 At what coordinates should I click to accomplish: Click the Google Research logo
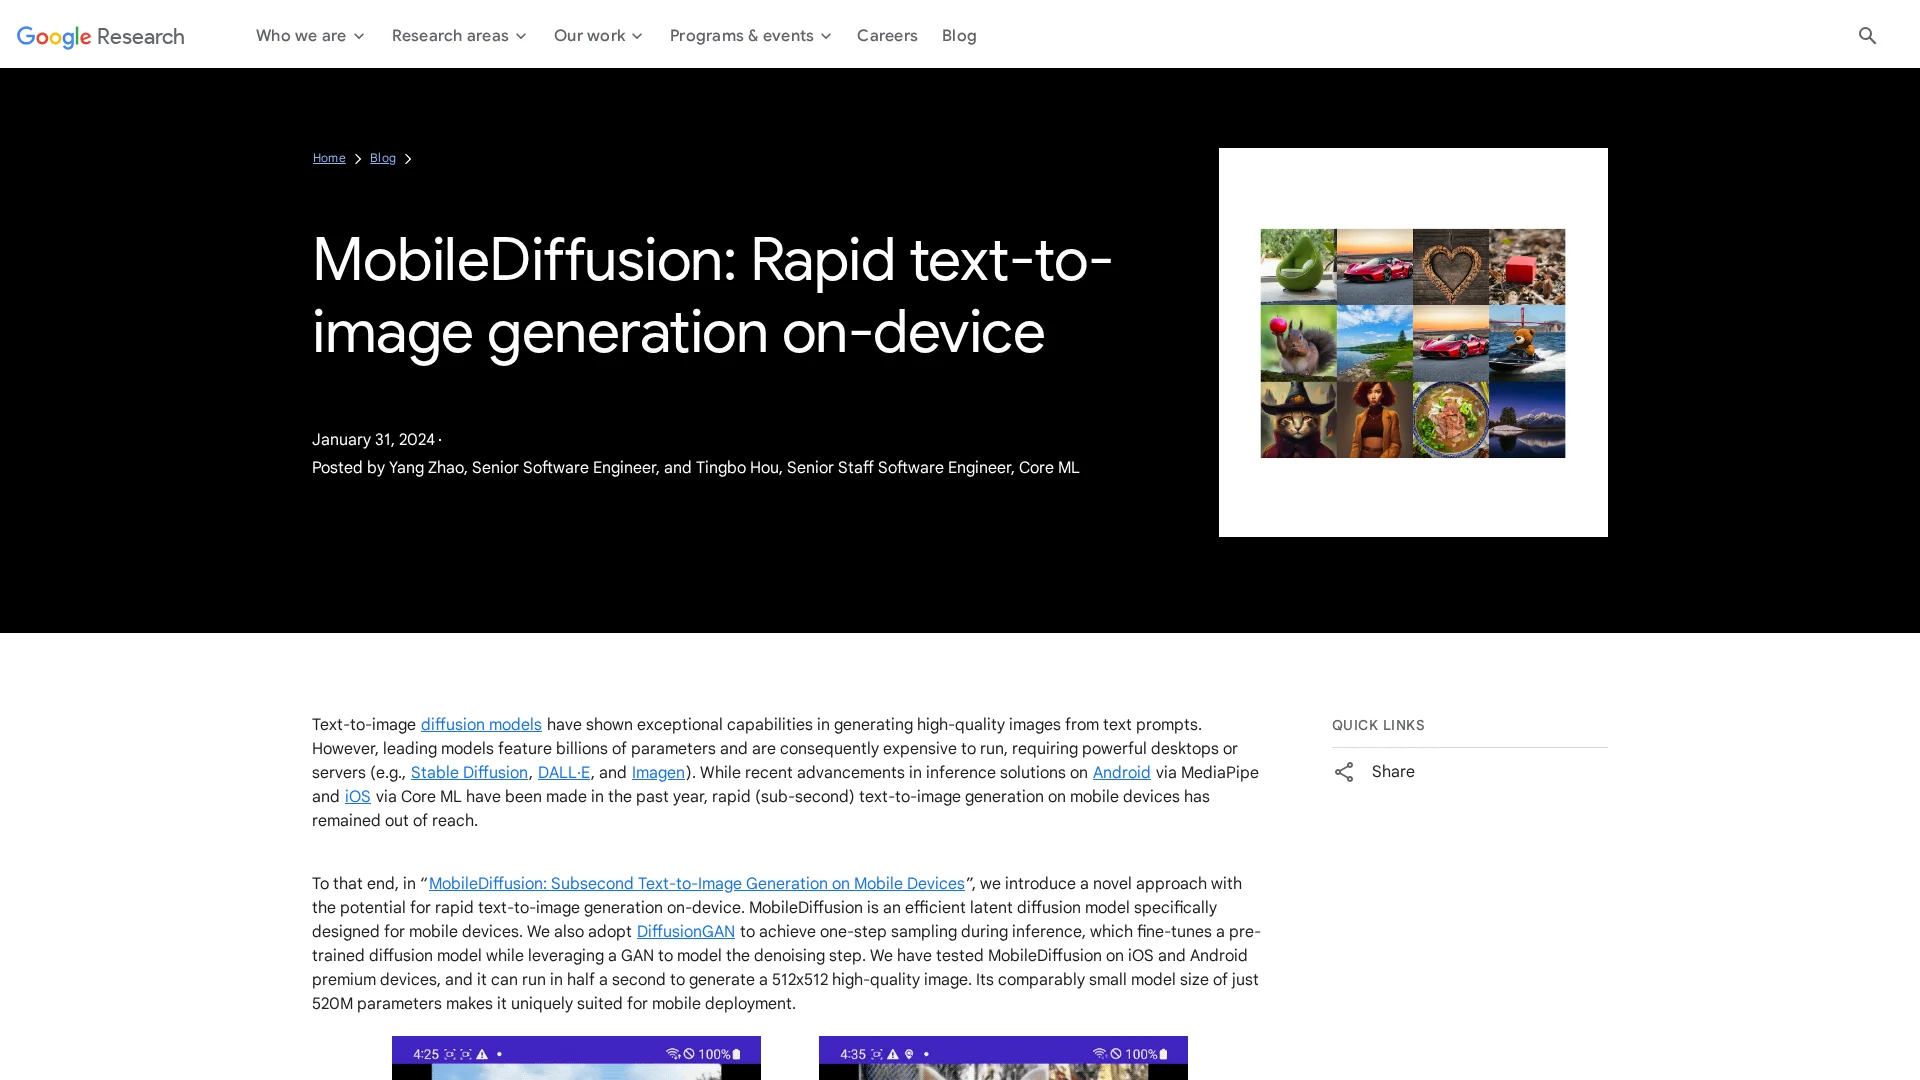[x=101, y=36]
